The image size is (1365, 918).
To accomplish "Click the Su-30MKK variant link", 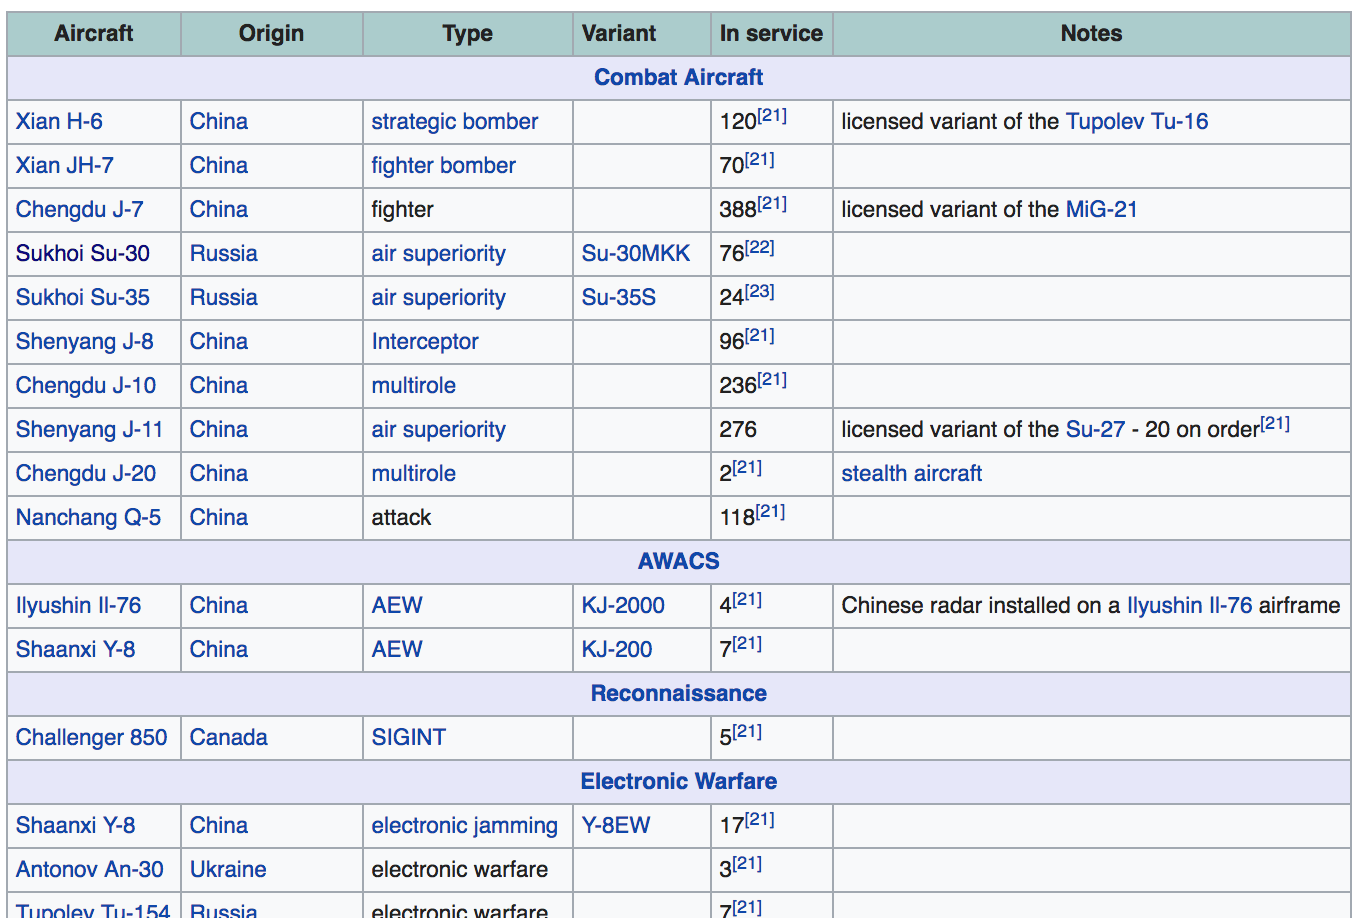I will 635,254.
